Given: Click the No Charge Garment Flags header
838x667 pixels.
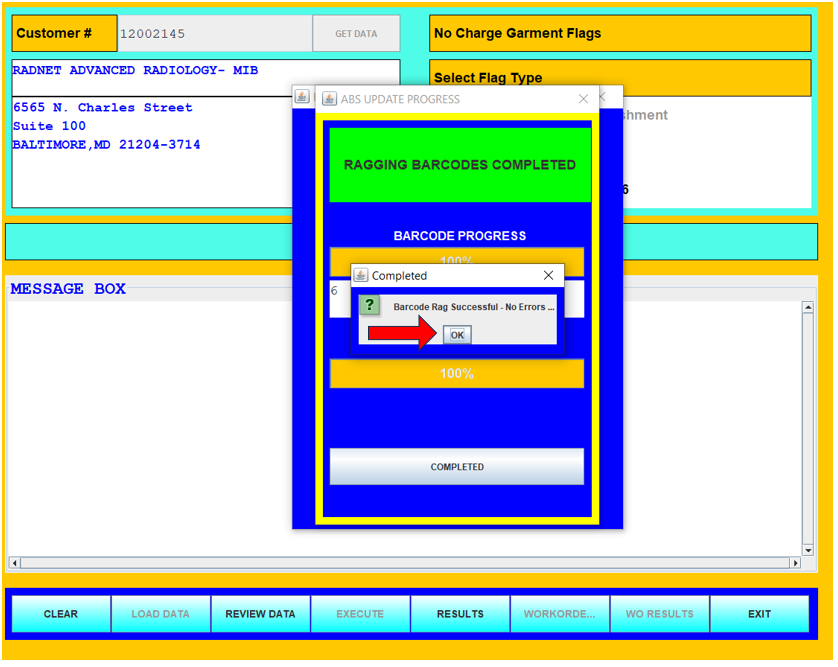Looking at the screenshot, I should (x=622, y=34).
